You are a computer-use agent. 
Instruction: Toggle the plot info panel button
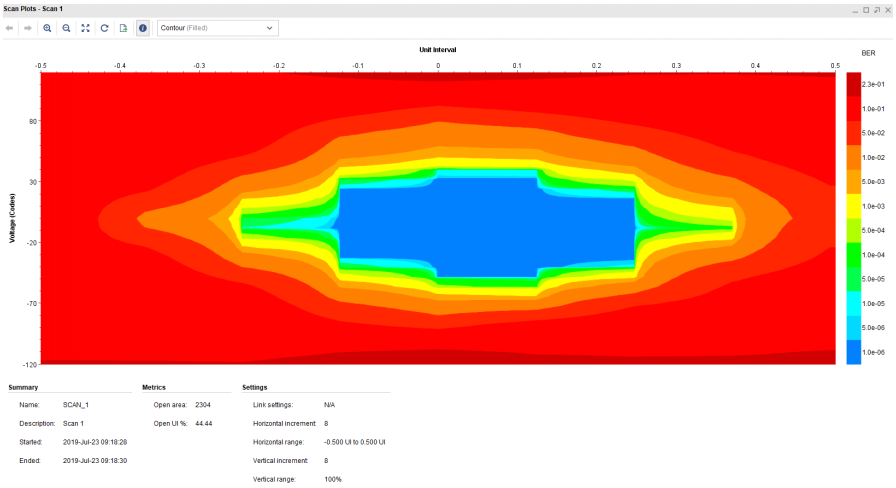click(x=143, y=28)
